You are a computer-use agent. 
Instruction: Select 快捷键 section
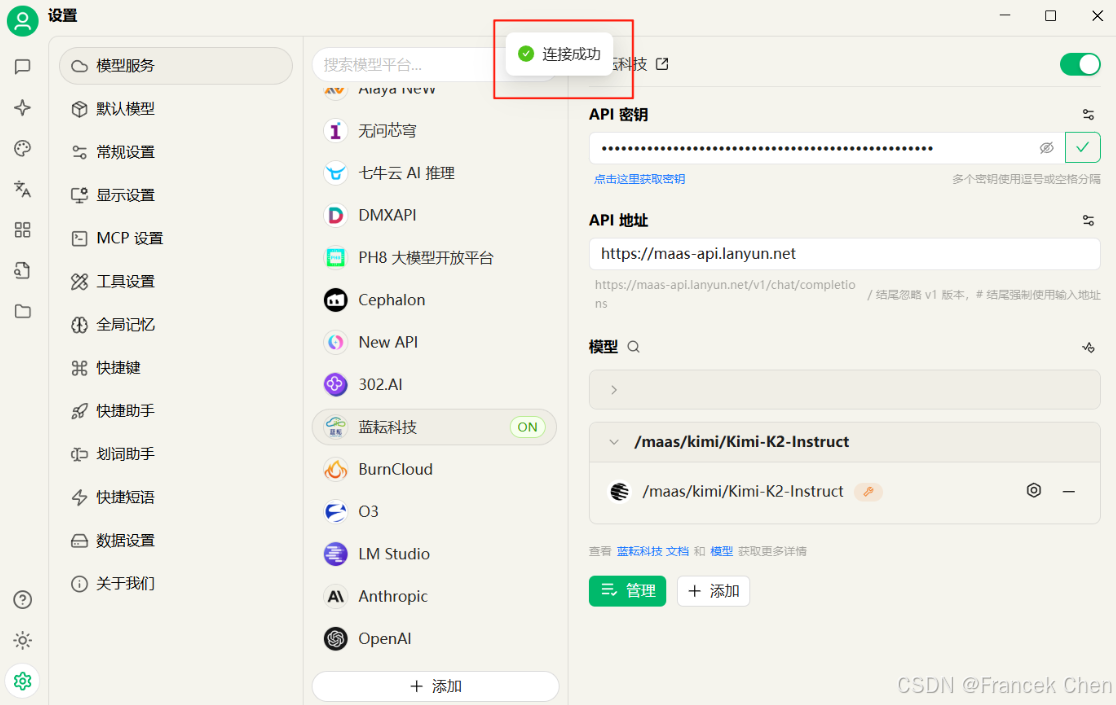(x=176, y=368)
